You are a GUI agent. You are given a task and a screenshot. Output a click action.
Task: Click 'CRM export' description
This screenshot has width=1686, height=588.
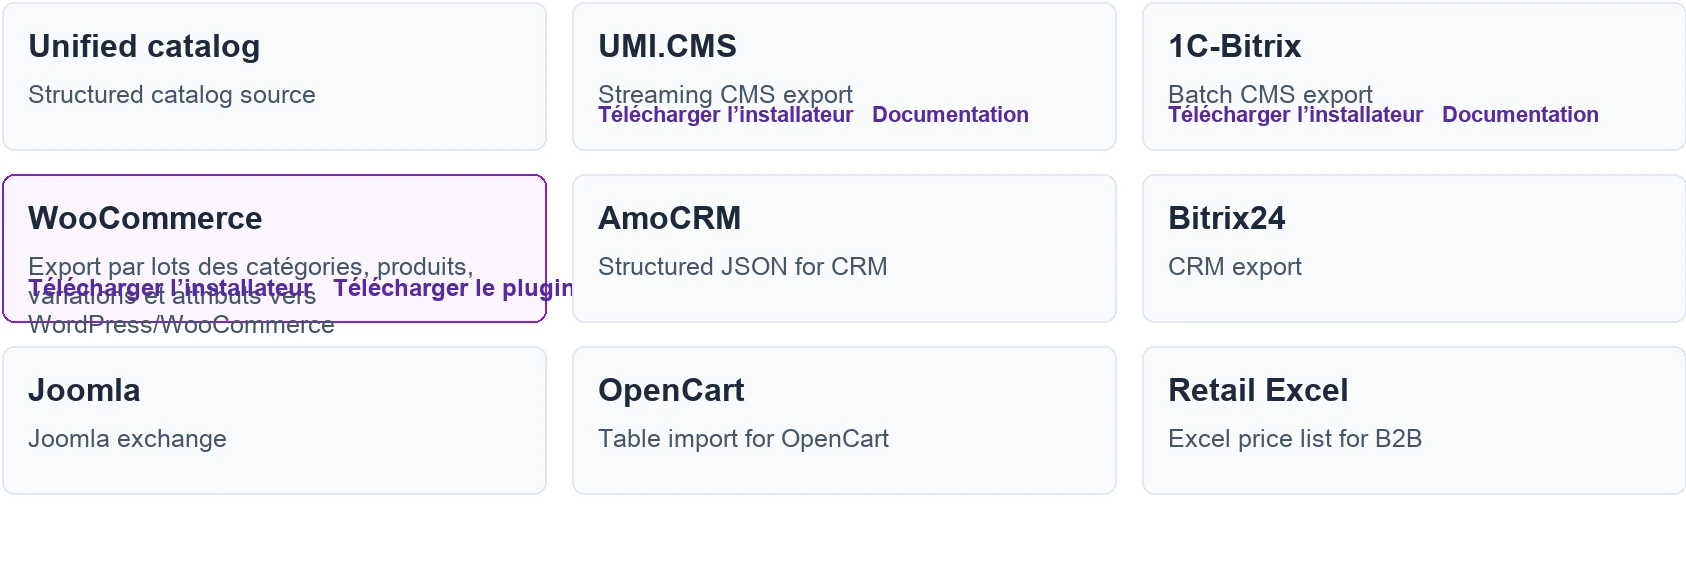point(1235,267)
